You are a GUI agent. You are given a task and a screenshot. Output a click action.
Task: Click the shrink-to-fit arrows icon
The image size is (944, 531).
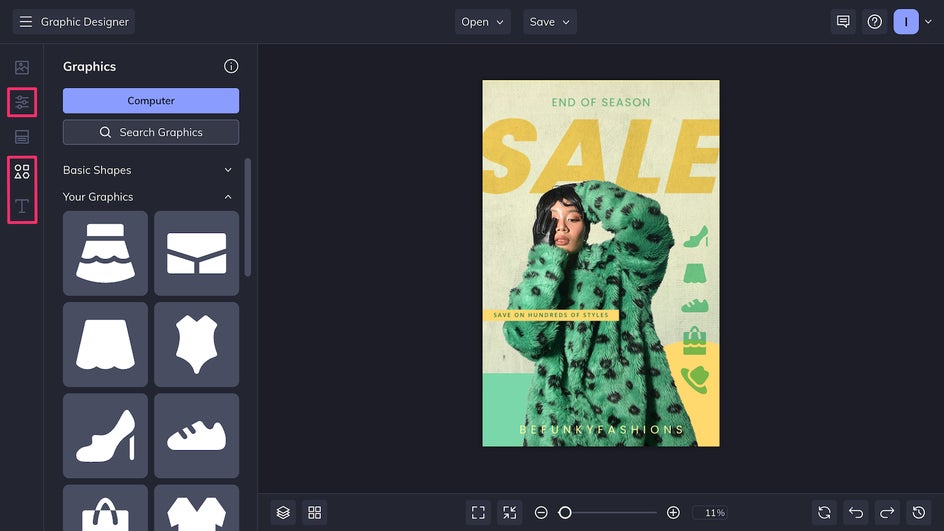coord(509,512)
